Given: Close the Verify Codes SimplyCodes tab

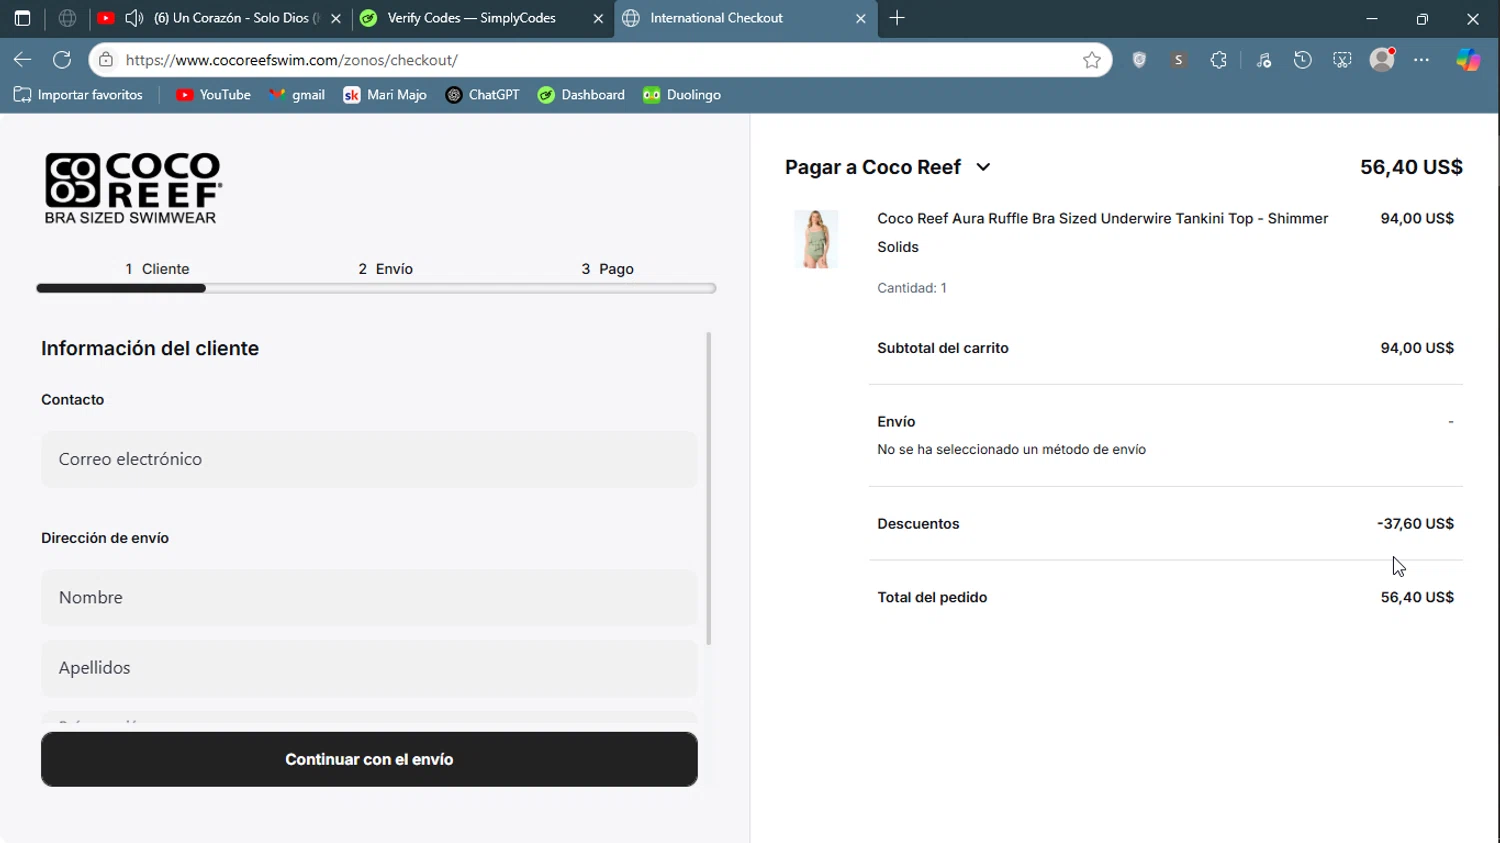Looking at the screenshot, I should click(598, 18).
